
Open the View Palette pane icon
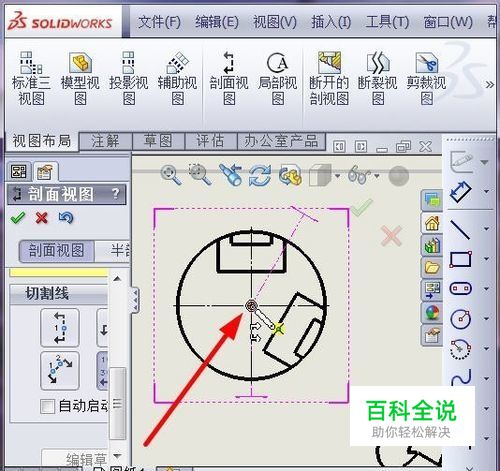pyautogui.click(x=432, y=290)
